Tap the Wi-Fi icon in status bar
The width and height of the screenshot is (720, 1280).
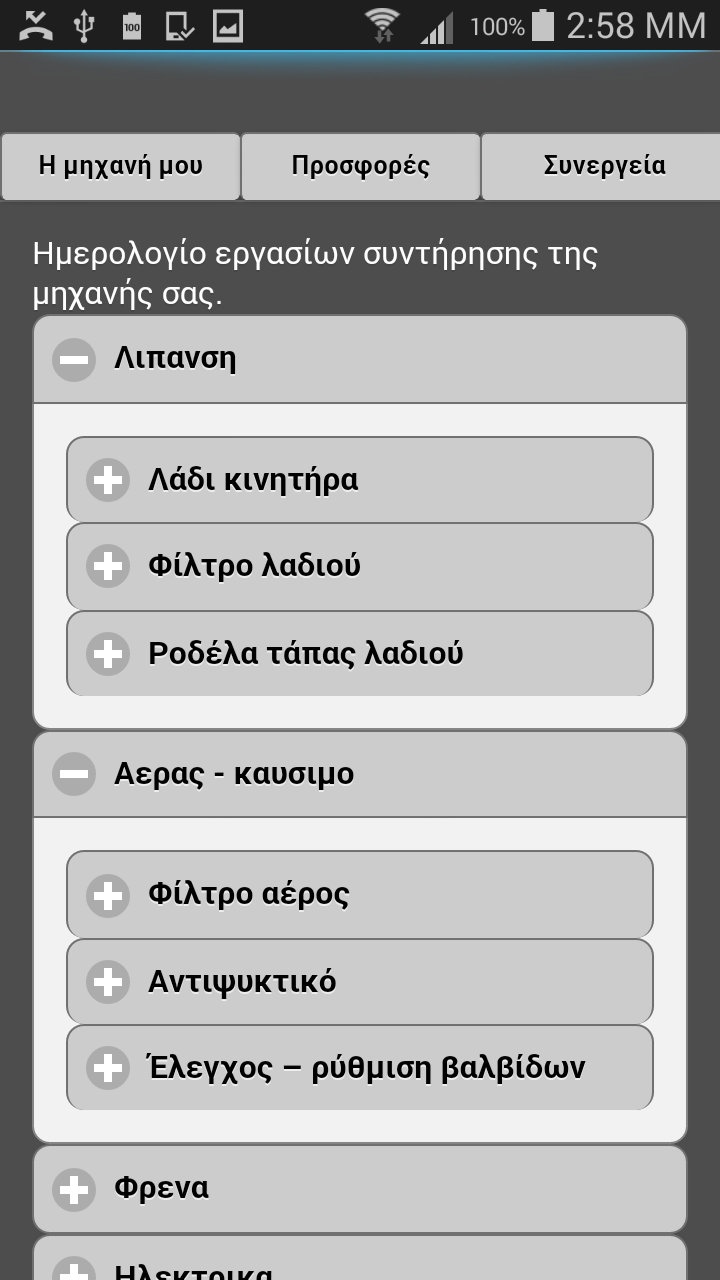[382, 25]
